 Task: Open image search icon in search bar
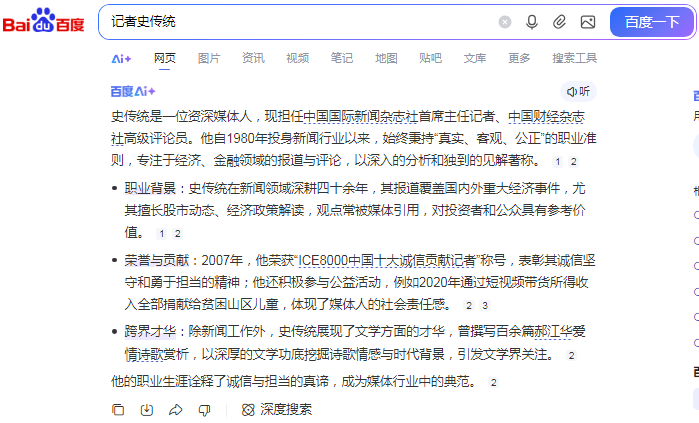[x=587, y=22]
